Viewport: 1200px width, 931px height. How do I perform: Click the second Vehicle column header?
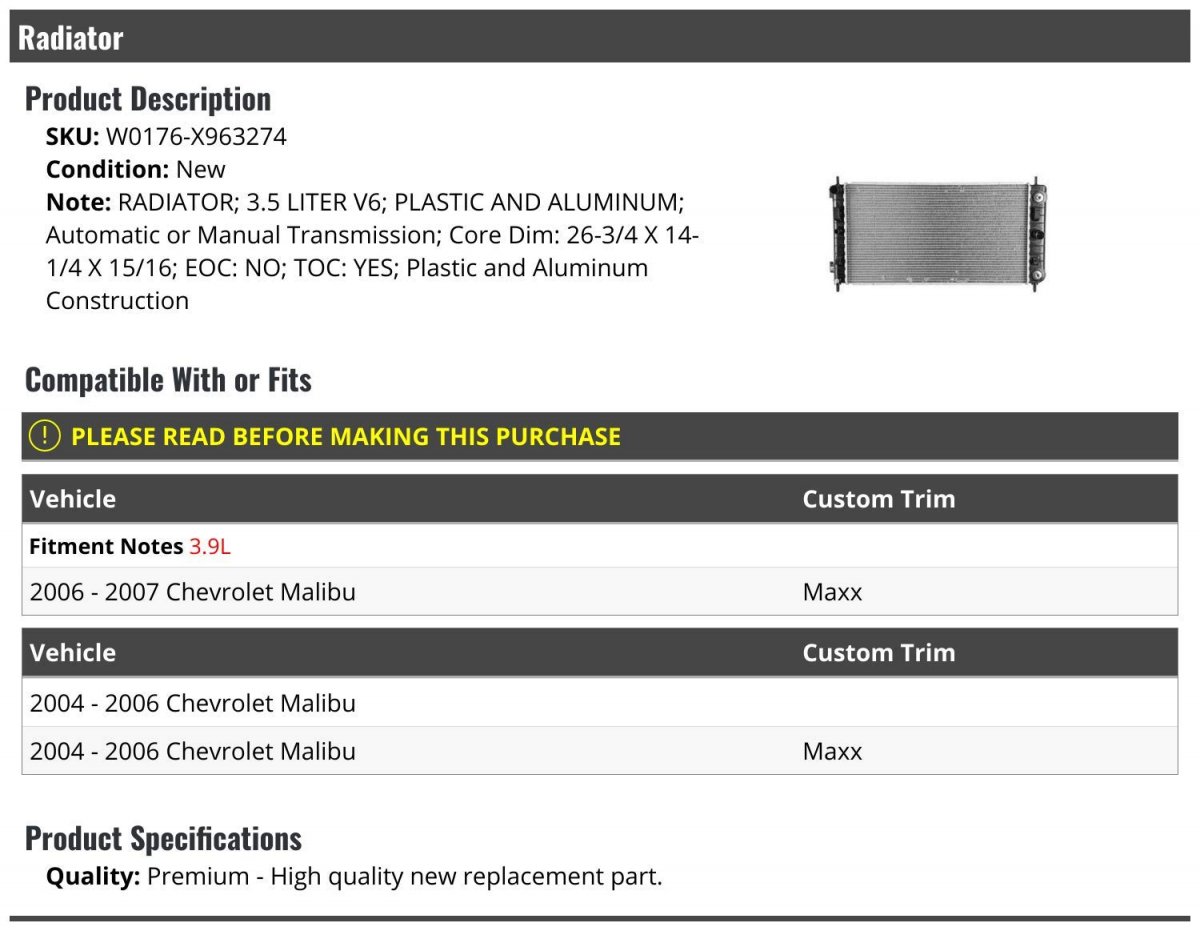tap(73, 653)
